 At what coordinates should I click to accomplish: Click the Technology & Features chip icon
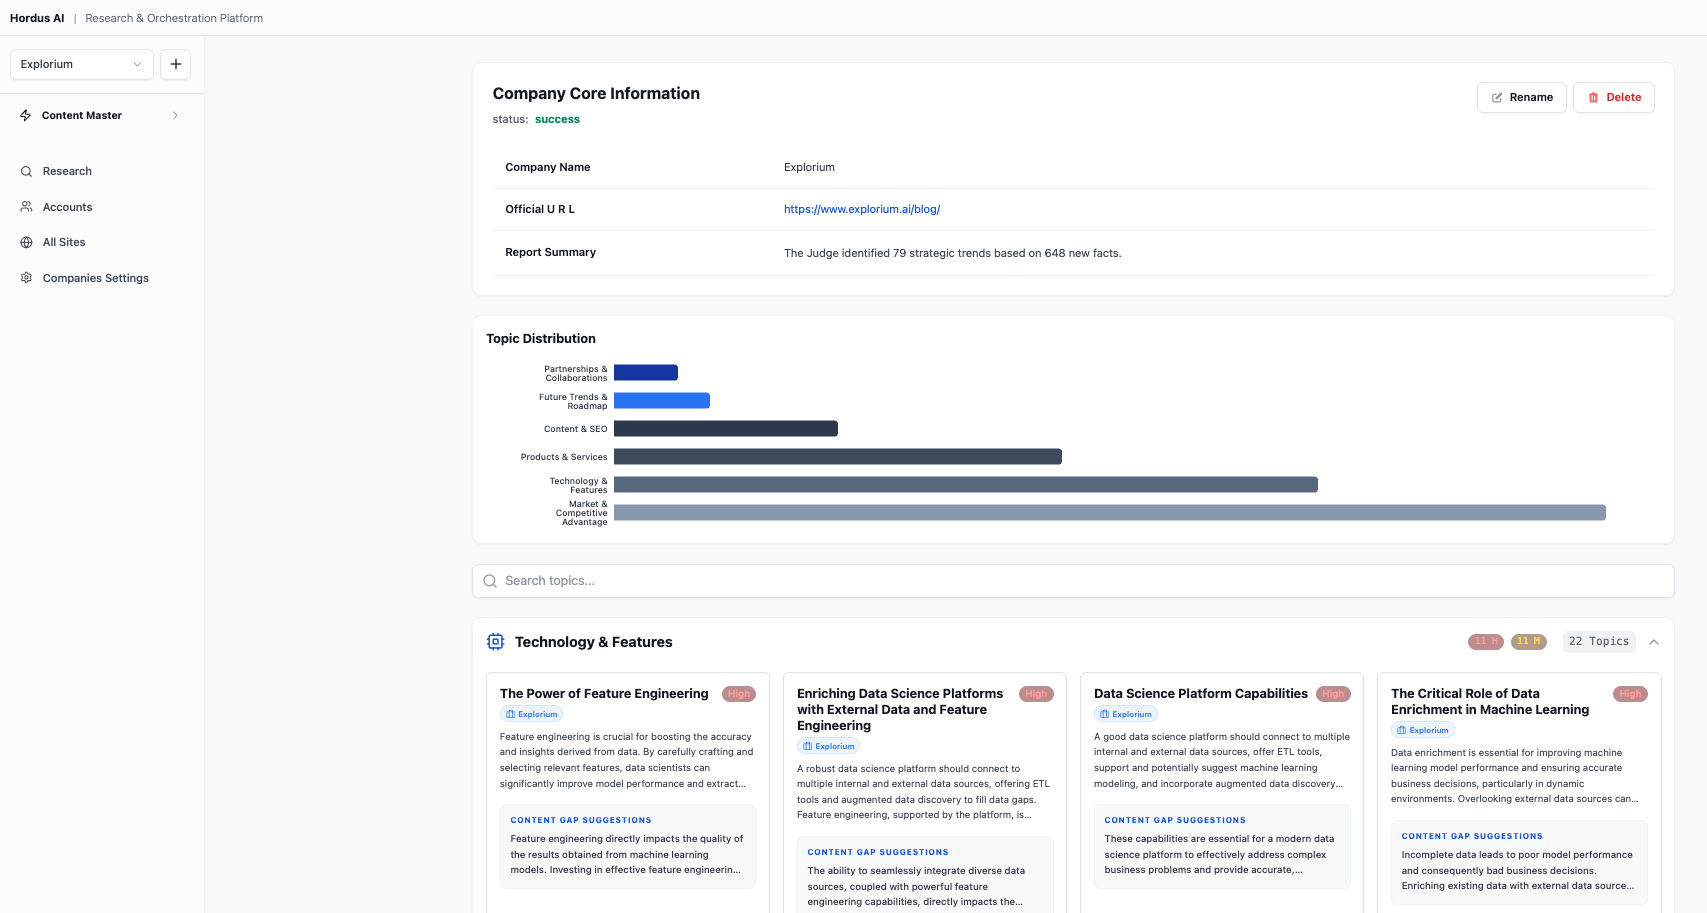tap(496, 642)
